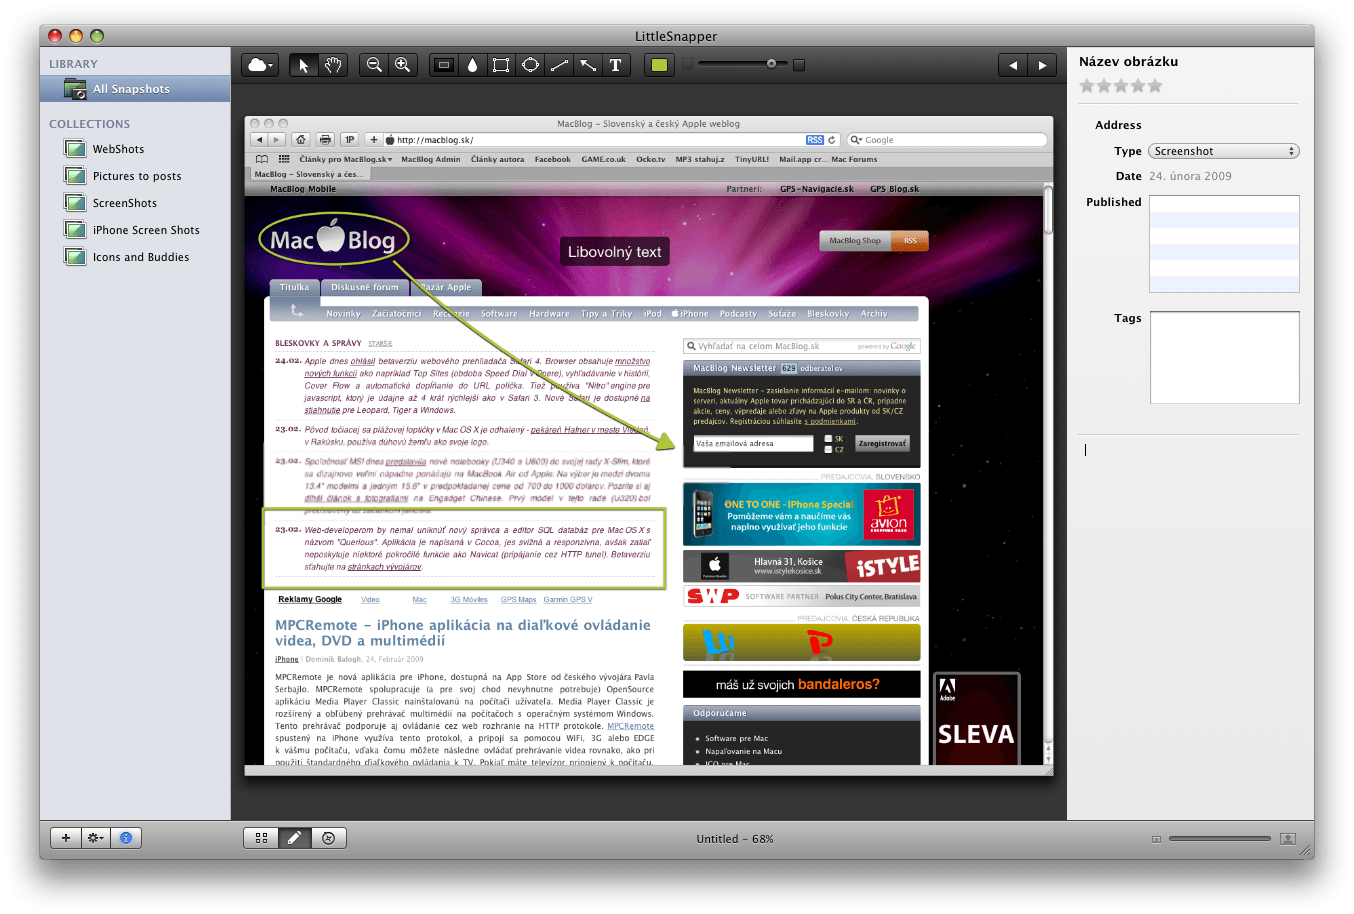Click the LIBRARY sidebar header
The image size is (1354, 914).
(x=73, y=64)
